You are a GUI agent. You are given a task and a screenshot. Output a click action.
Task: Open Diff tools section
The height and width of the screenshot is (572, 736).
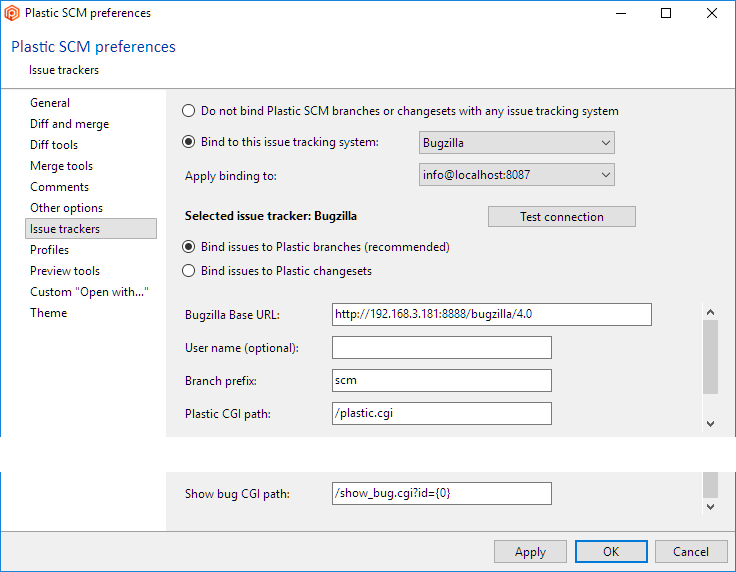click(x=54, y=145)
